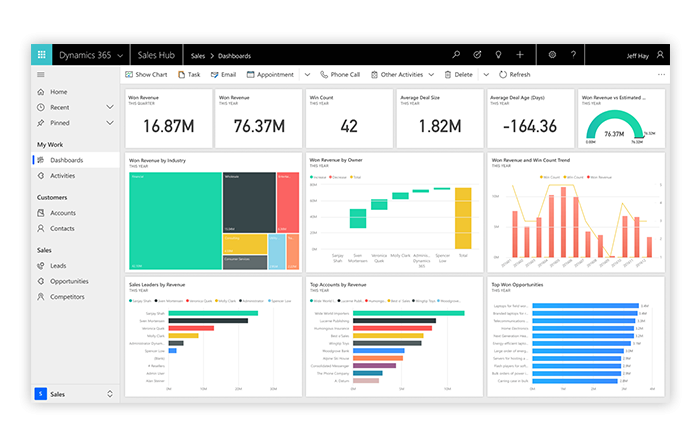Image resolution: width=700 pixels, height=446 pixels.
Task: Expand the Recent chevron
Action: (x=110, y=107)
